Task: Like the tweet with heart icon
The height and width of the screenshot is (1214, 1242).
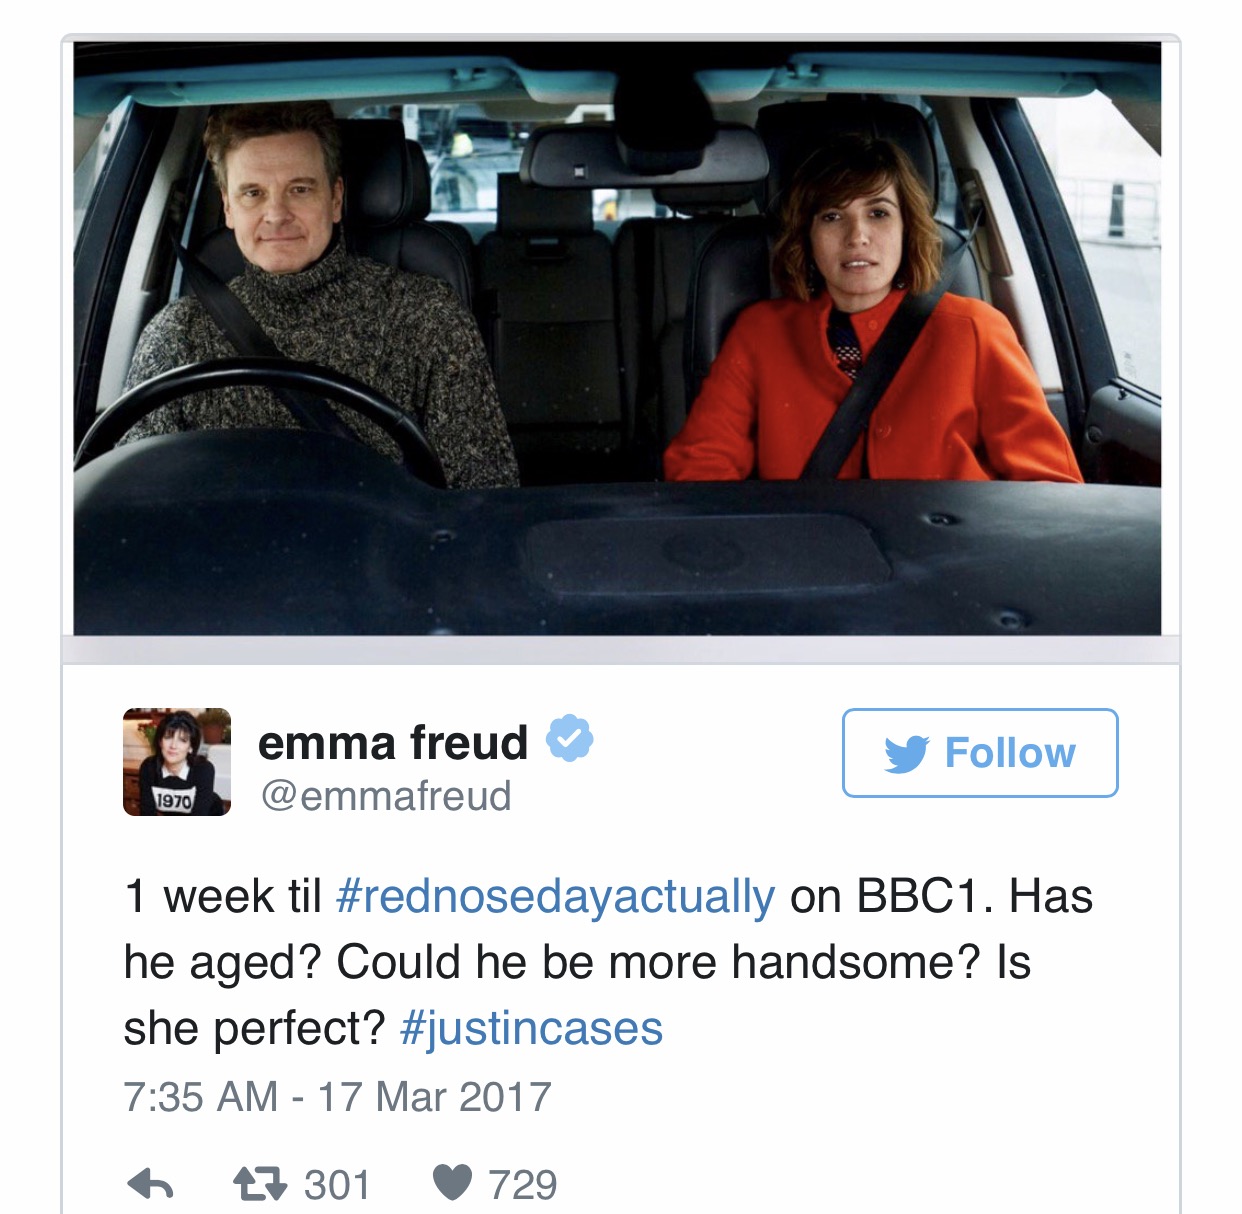Action: pyautogui.click(x=452, y=1184)
